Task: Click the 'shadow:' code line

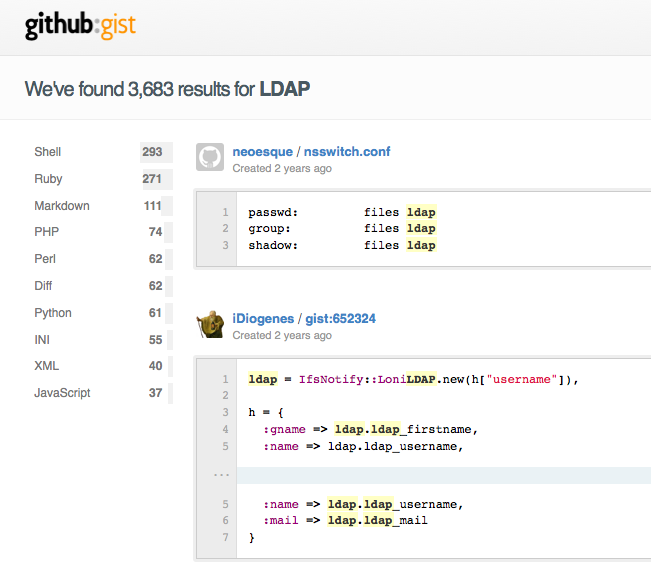Action: coord(342,245)
